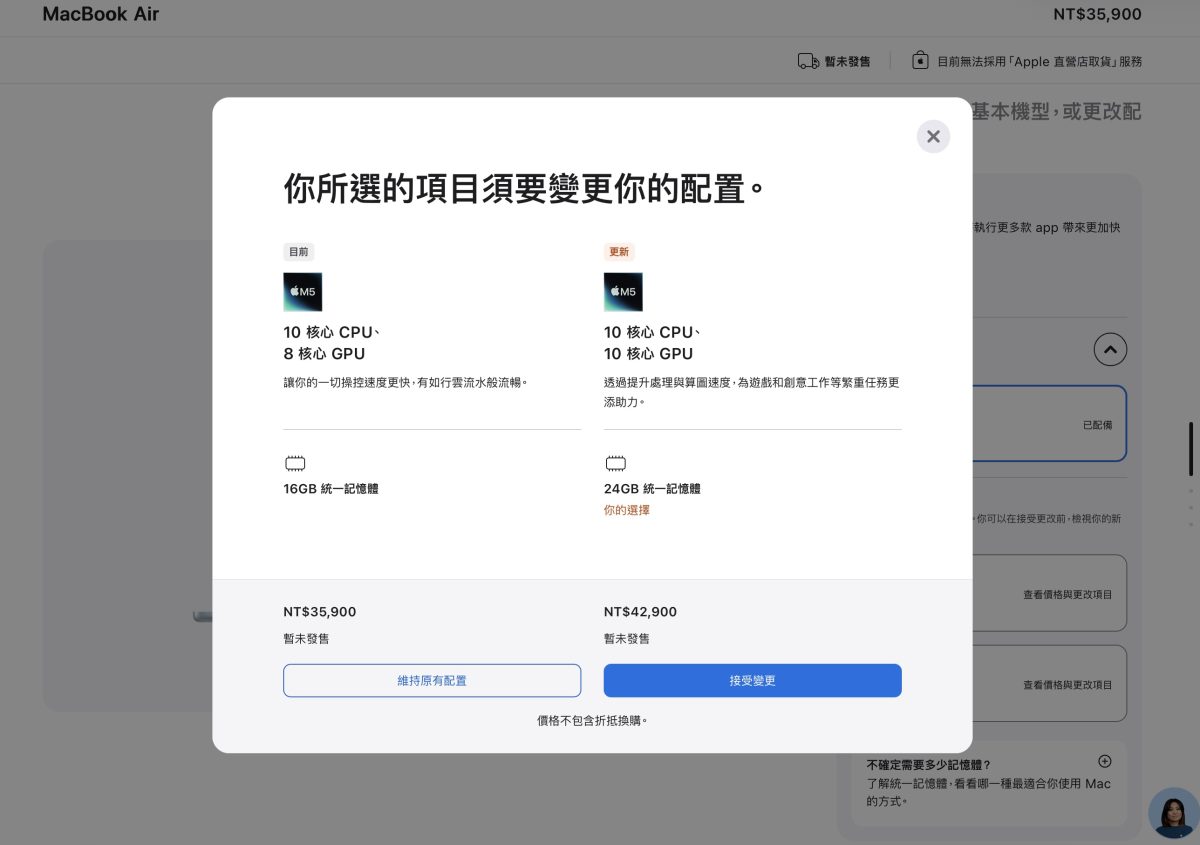
Task: Click the Apple Store pickup bag icon
Action: (920, 60)
